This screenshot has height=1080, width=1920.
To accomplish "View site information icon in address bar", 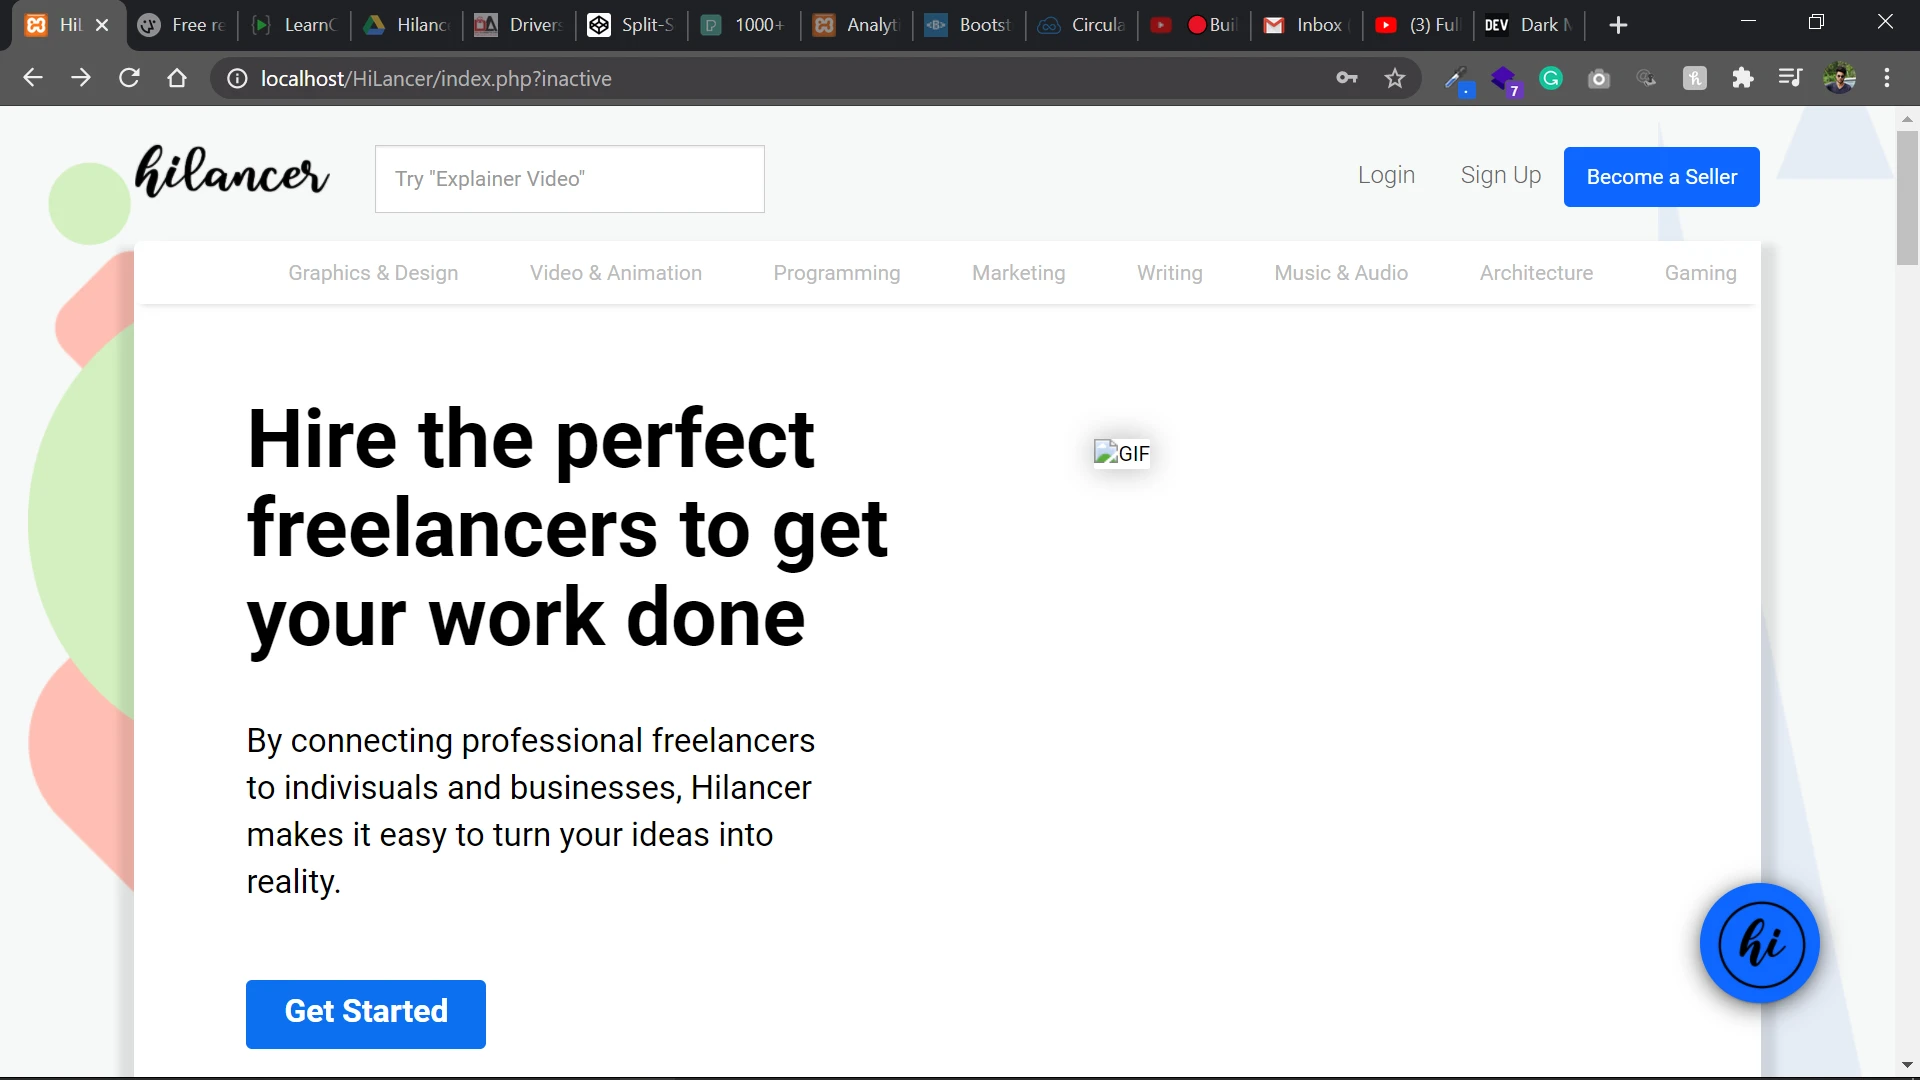I will [237, 79].
